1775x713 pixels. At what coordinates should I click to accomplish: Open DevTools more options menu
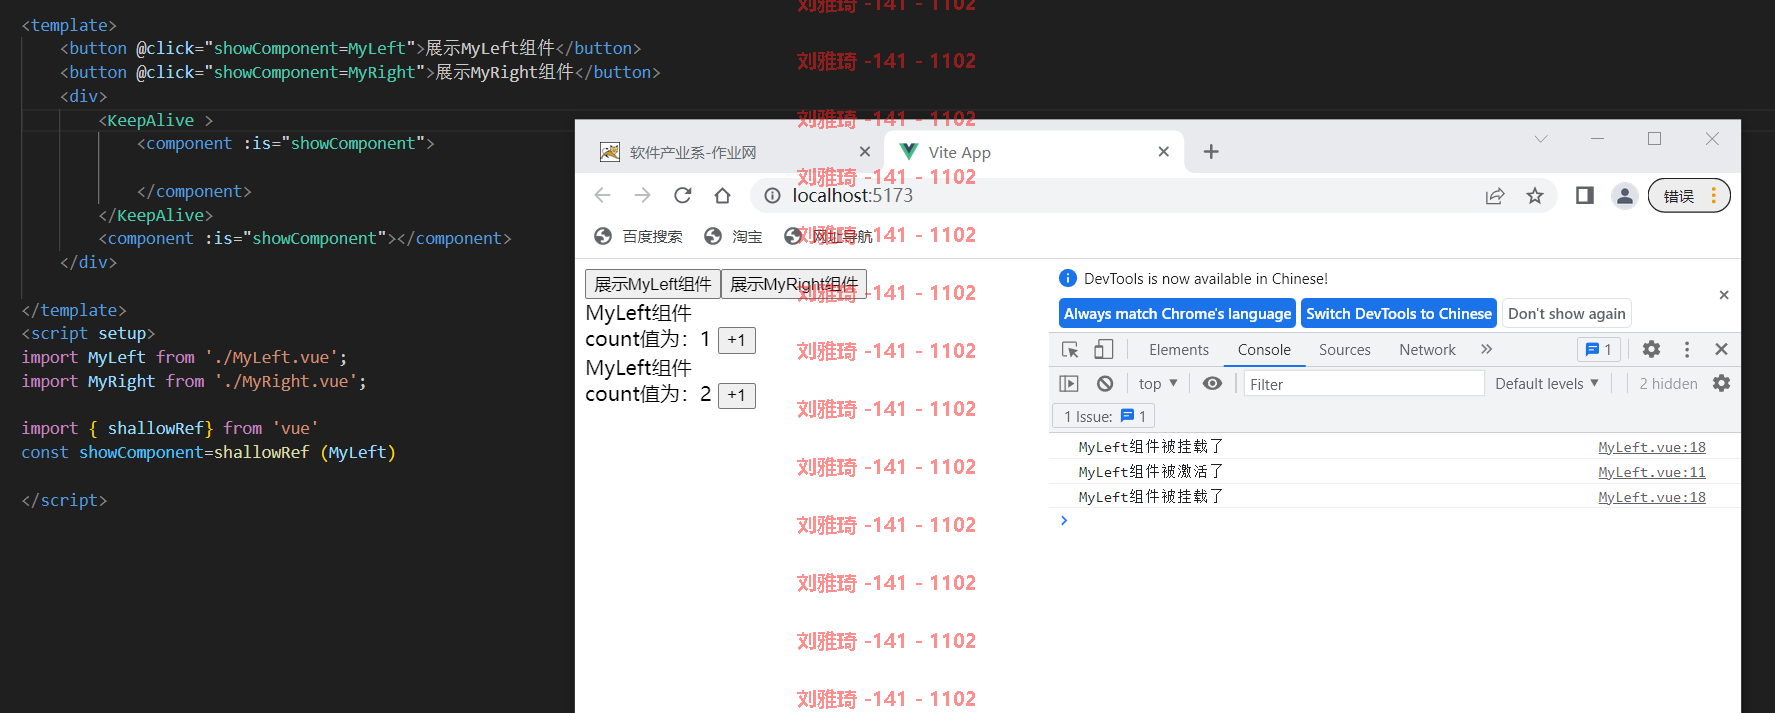[x=1687, y=349]
